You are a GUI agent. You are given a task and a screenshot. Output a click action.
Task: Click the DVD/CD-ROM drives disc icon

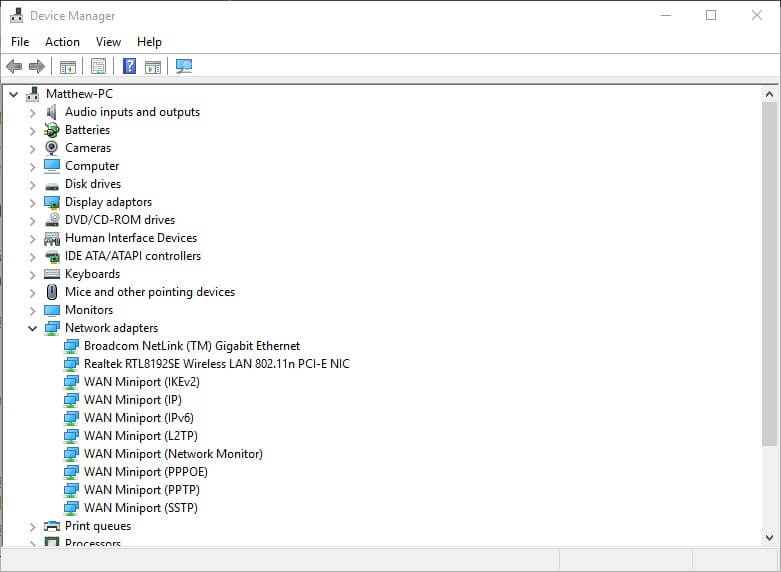[x=52, y=220]
